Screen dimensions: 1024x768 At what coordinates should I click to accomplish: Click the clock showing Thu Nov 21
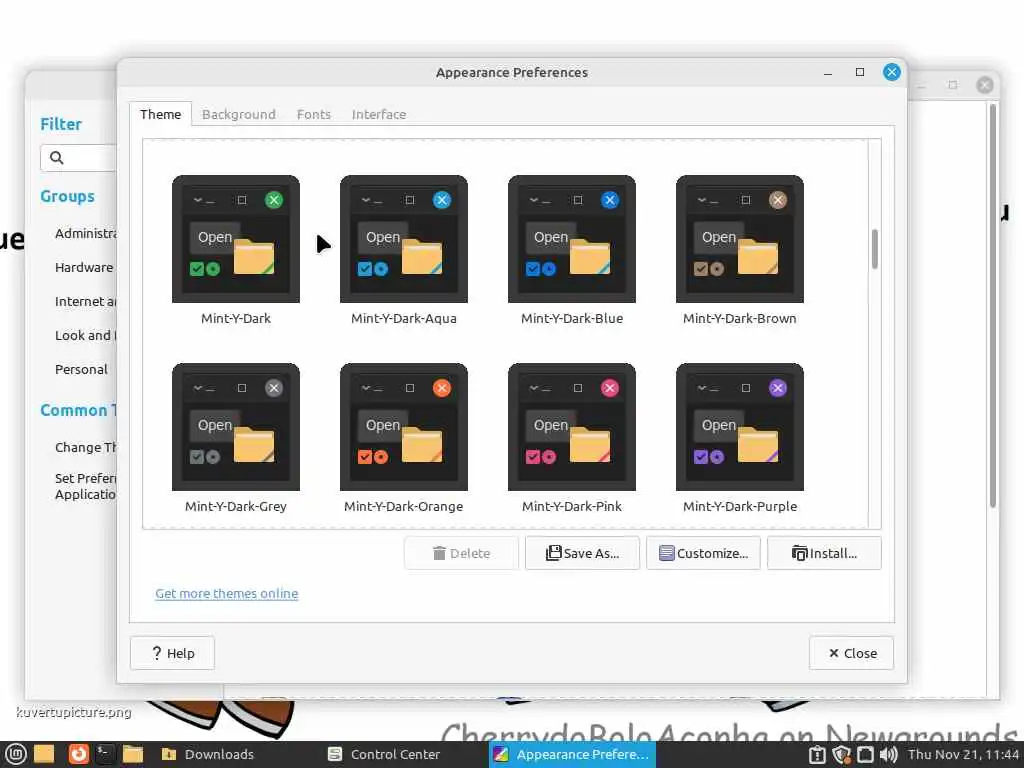(x=963, y=754)
